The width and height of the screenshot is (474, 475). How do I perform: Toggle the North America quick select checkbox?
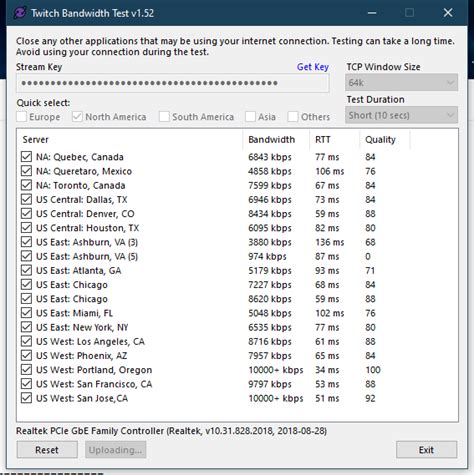tap(77, 117)
